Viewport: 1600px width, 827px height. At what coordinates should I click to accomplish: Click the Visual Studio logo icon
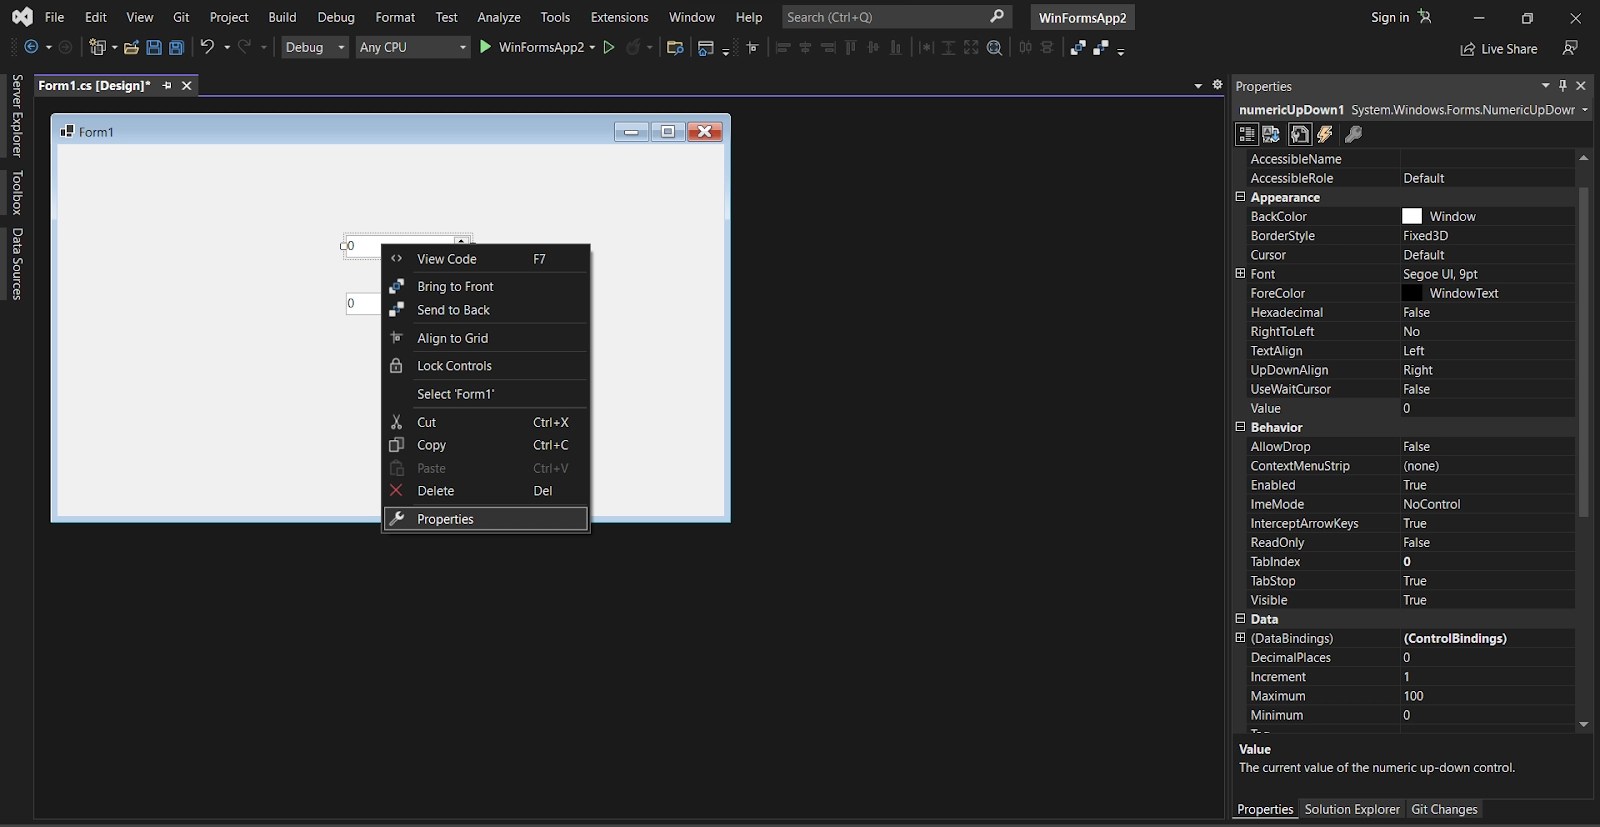coord(22,17)
